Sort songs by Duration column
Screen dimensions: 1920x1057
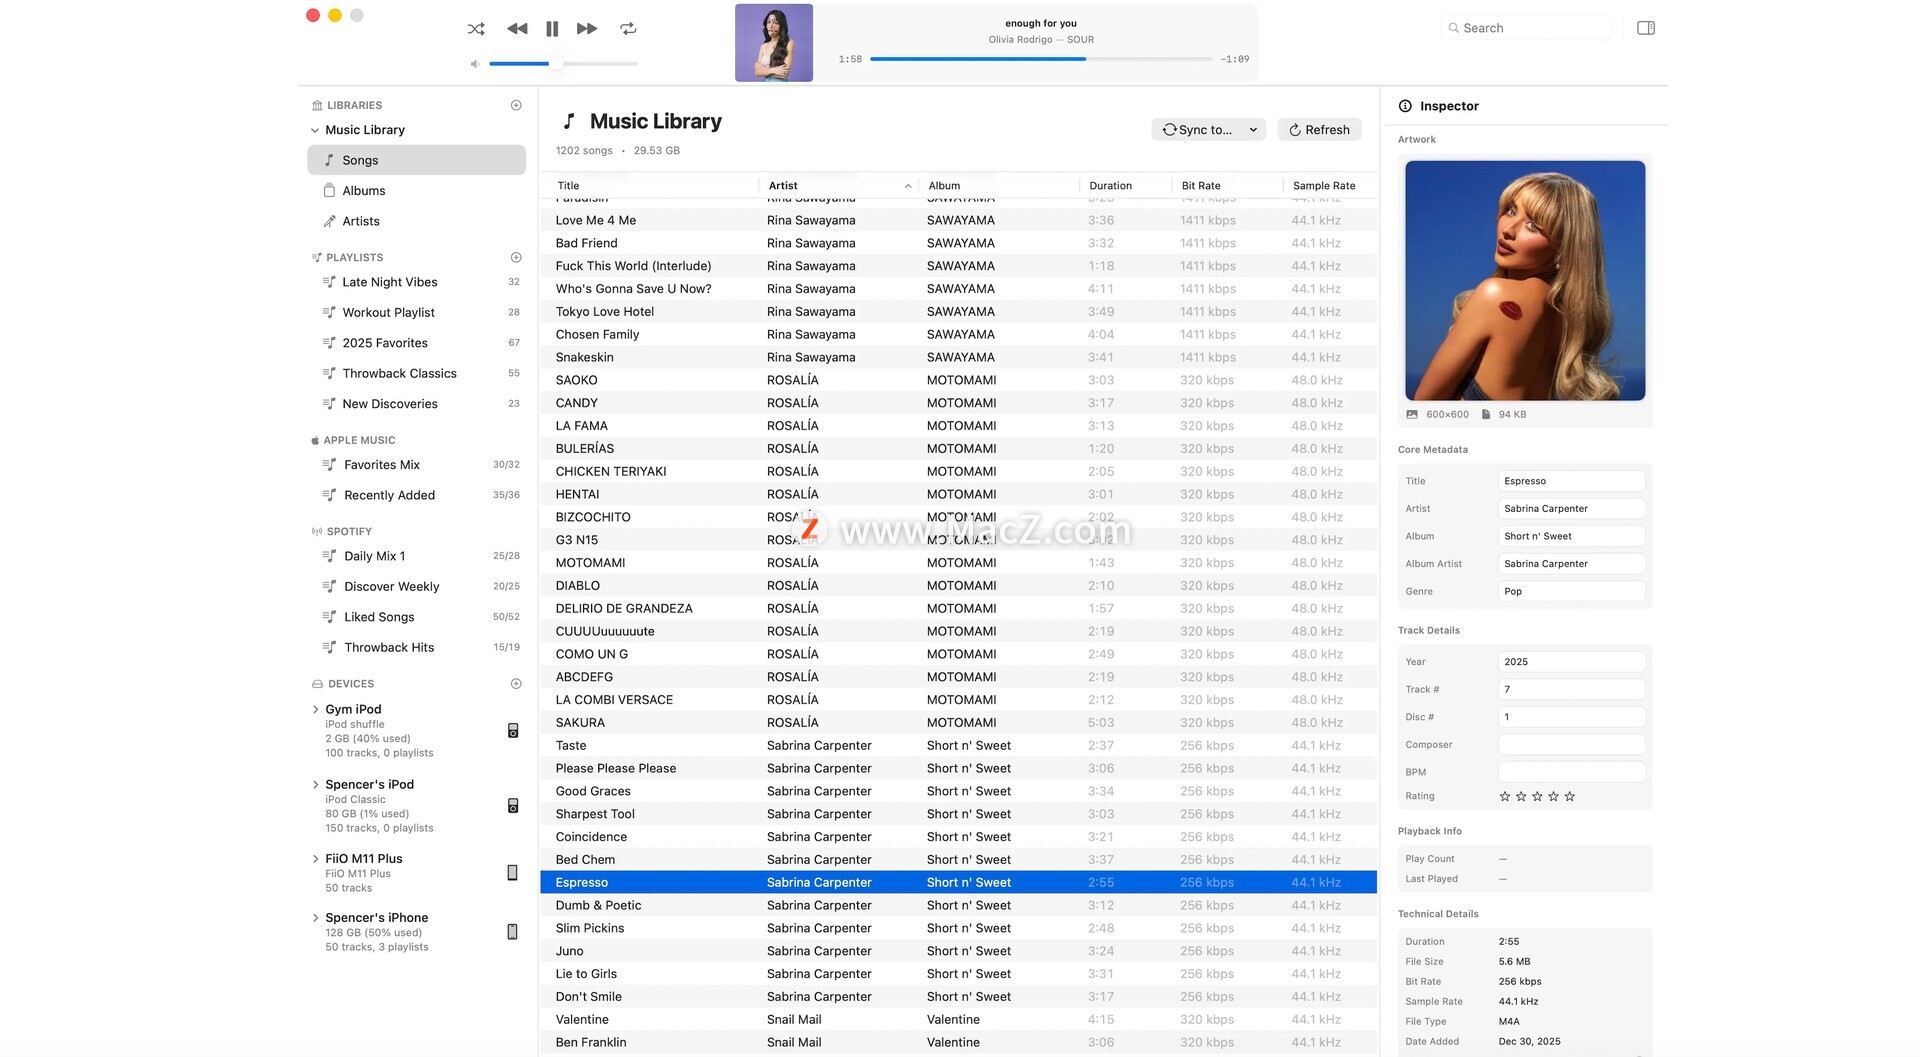coord(1125,186)
